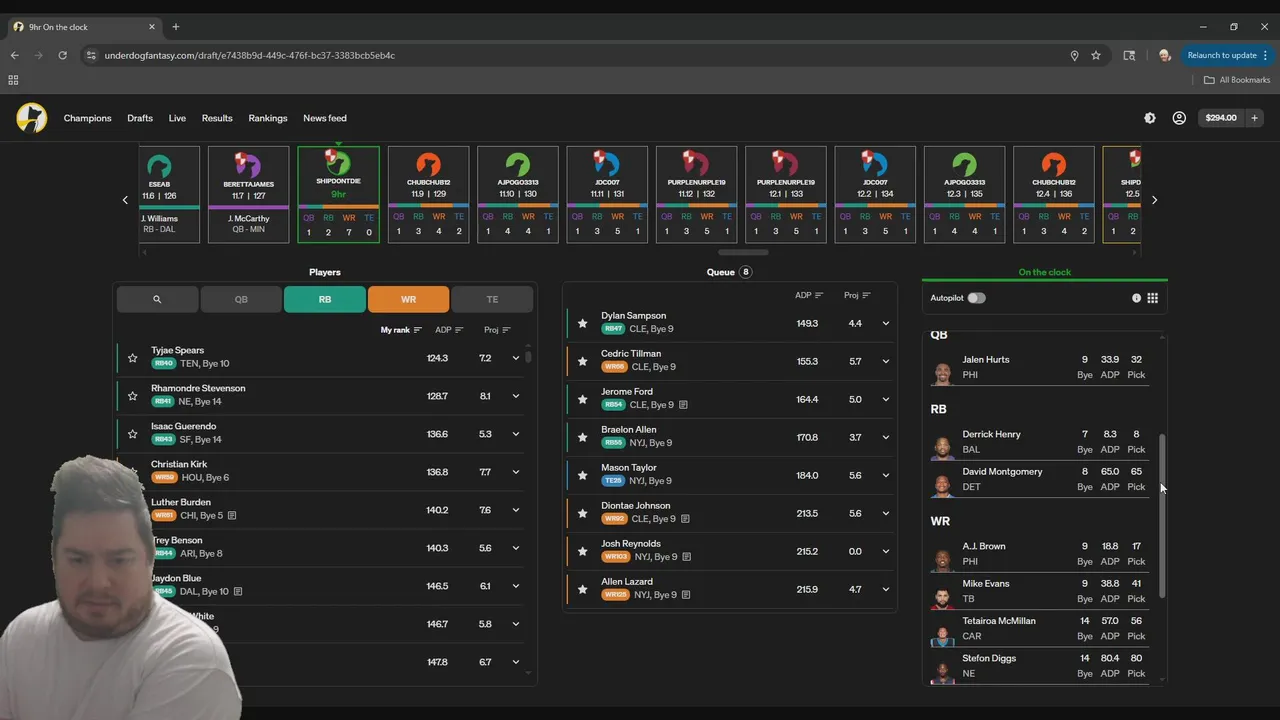Open player search magnifier tab
This screenshot has height=720, width=1280.
(157, 299)
